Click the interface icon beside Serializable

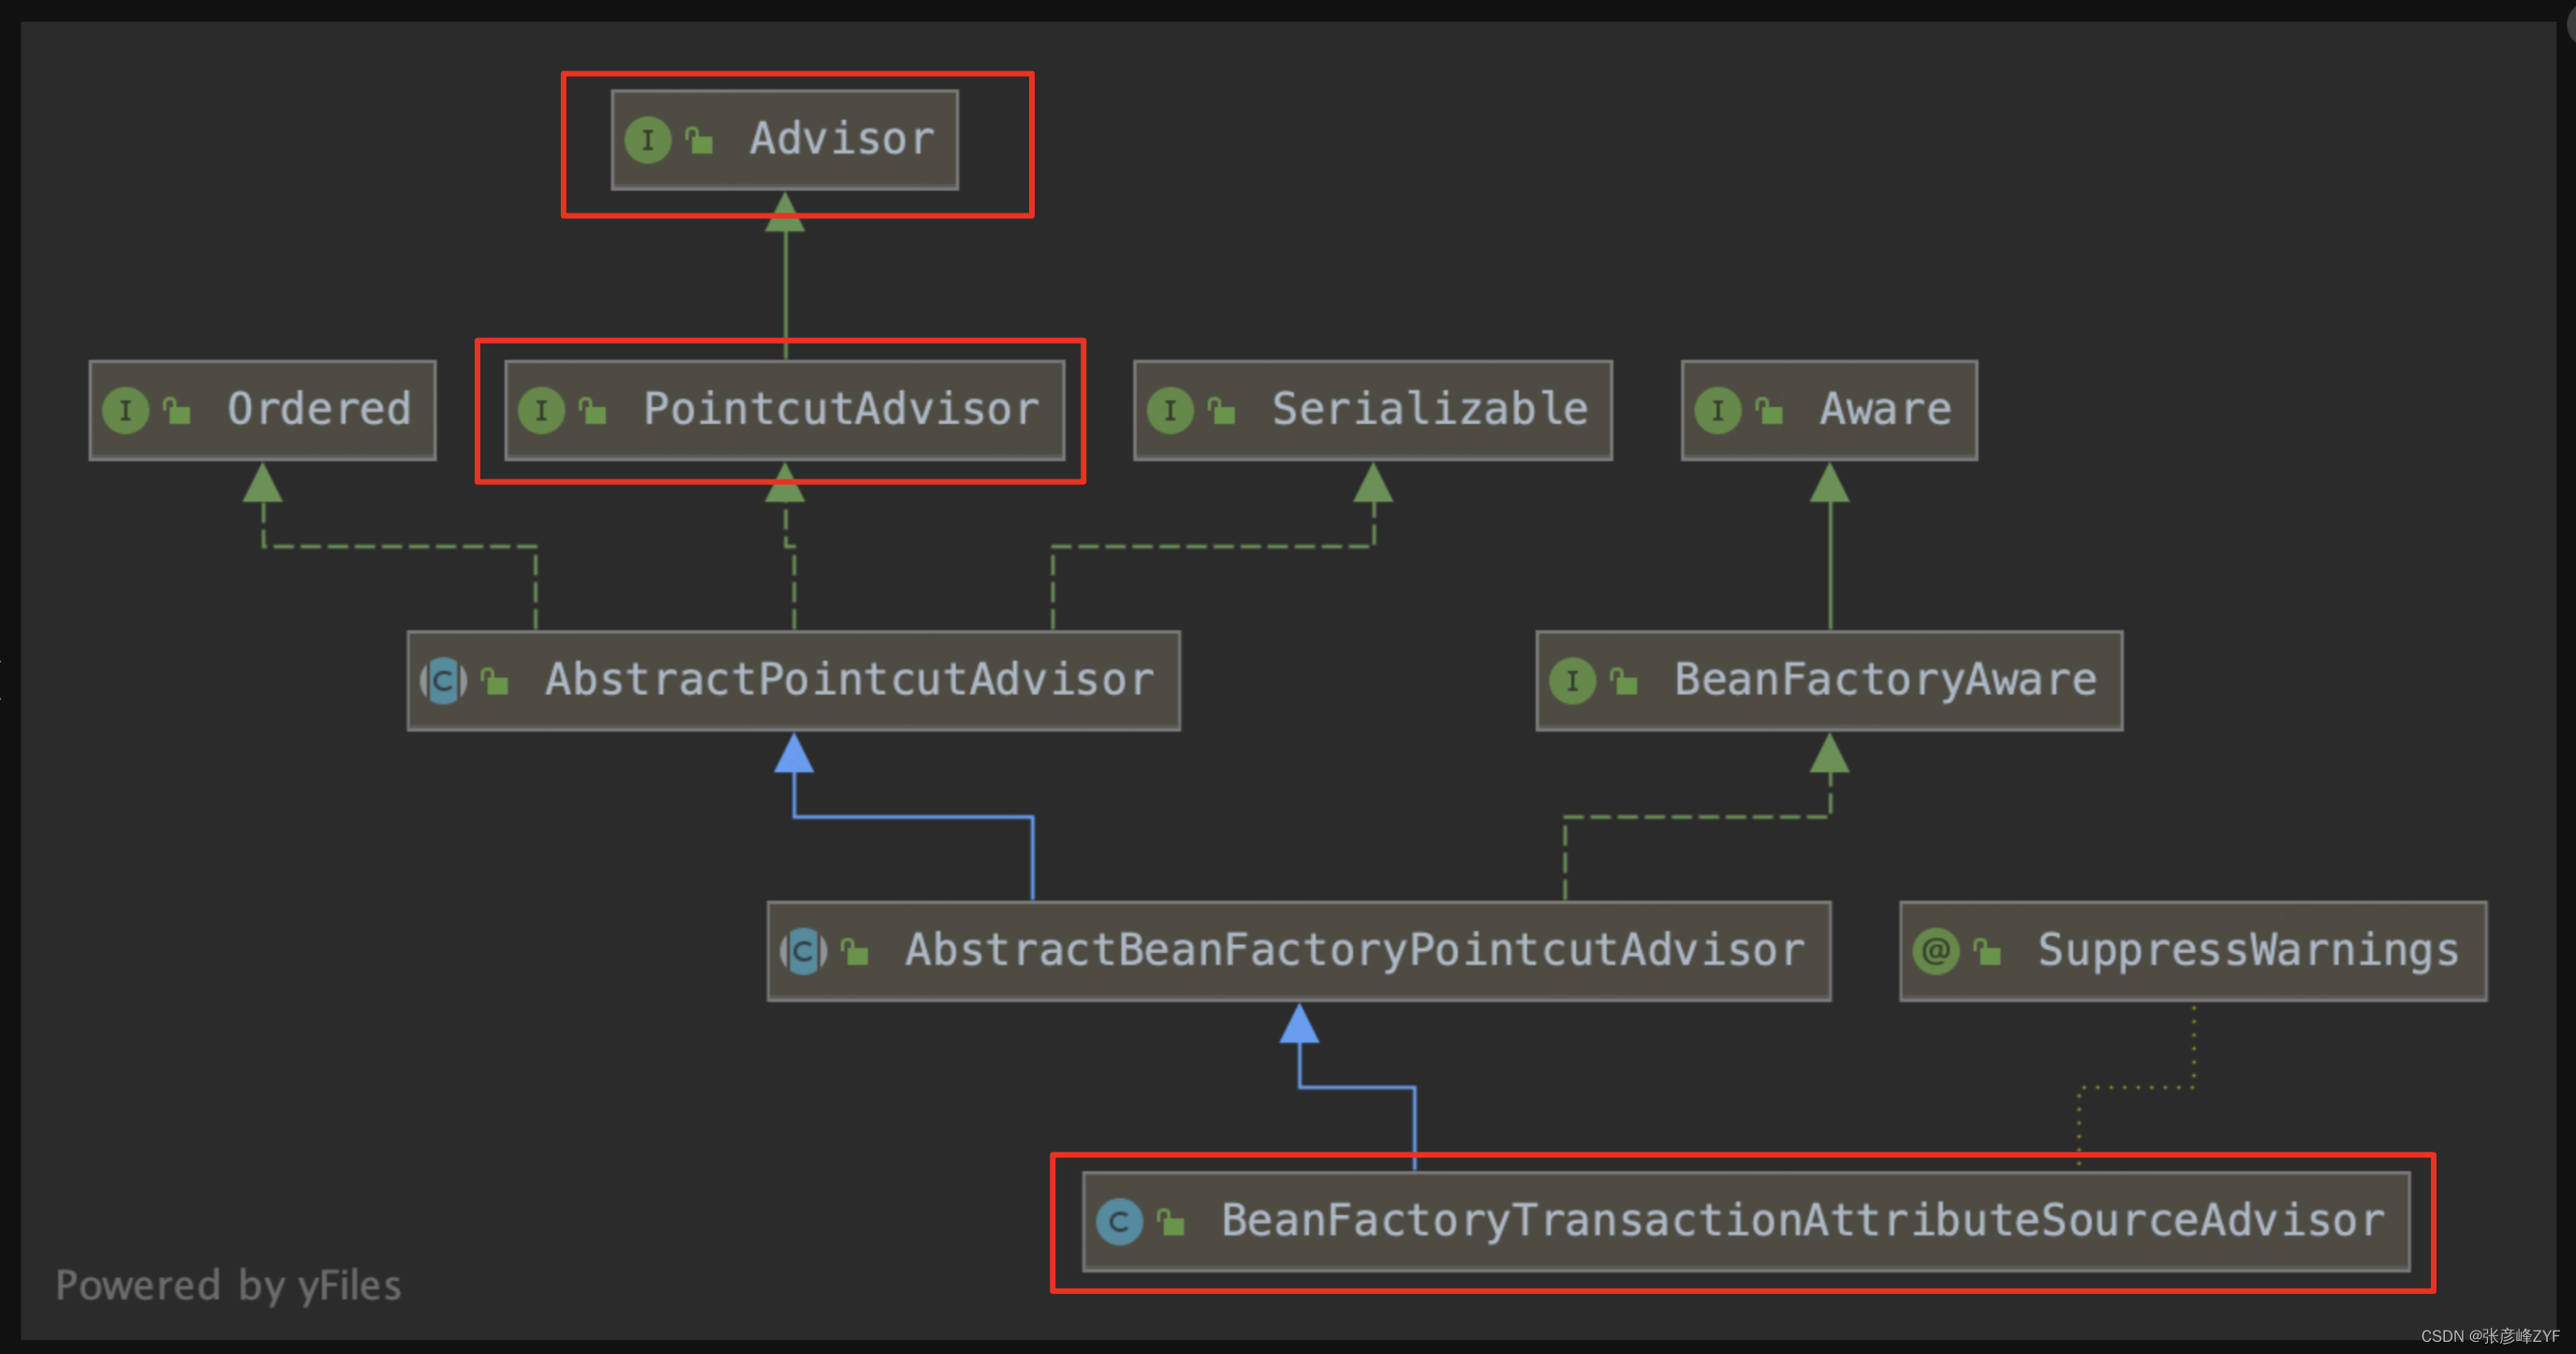tap(1170, 410)
